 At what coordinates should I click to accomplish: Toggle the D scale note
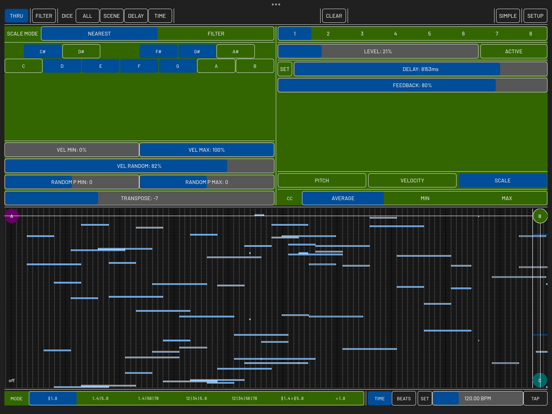click(62, 66)
